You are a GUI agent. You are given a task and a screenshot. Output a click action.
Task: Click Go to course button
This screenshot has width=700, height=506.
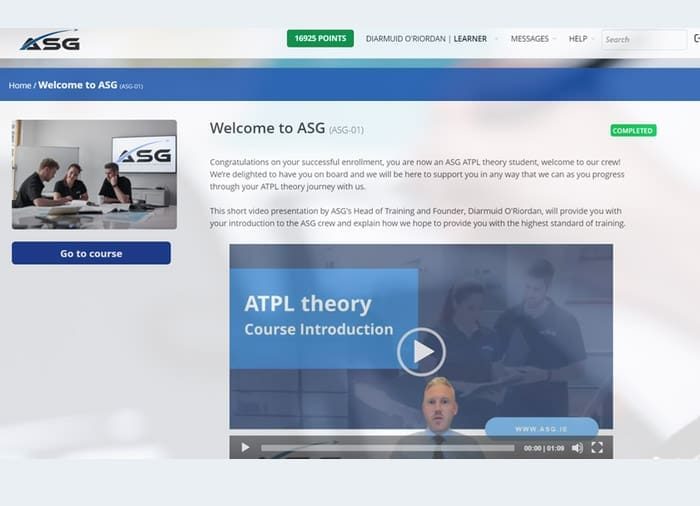(91, 253)
